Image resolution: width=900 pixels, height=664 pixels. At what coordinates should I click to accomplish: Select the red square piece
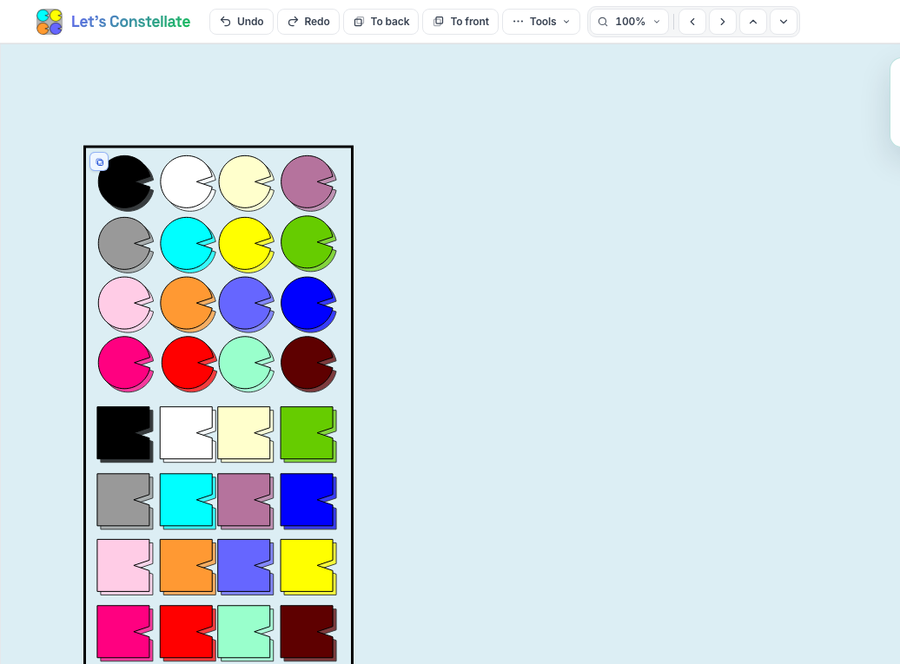(x=188, y=633)
